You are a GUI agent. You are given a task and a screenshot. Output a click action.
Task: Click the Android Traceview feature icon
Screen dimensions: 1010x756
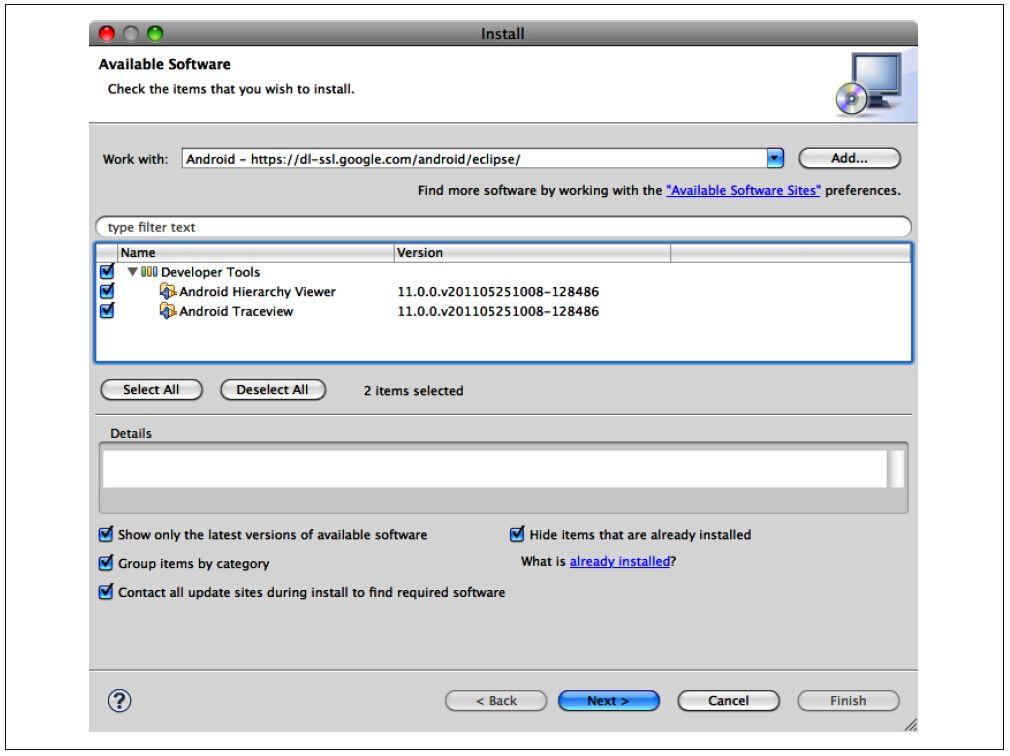coord(167,311)
